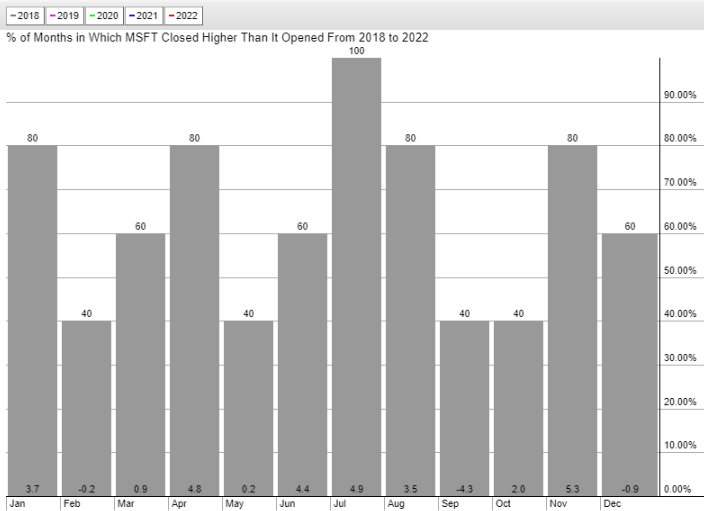The width and height of the screenshot is (704, 511).
Task: Select the October bar in chart
Action: (x=519, y=408)
